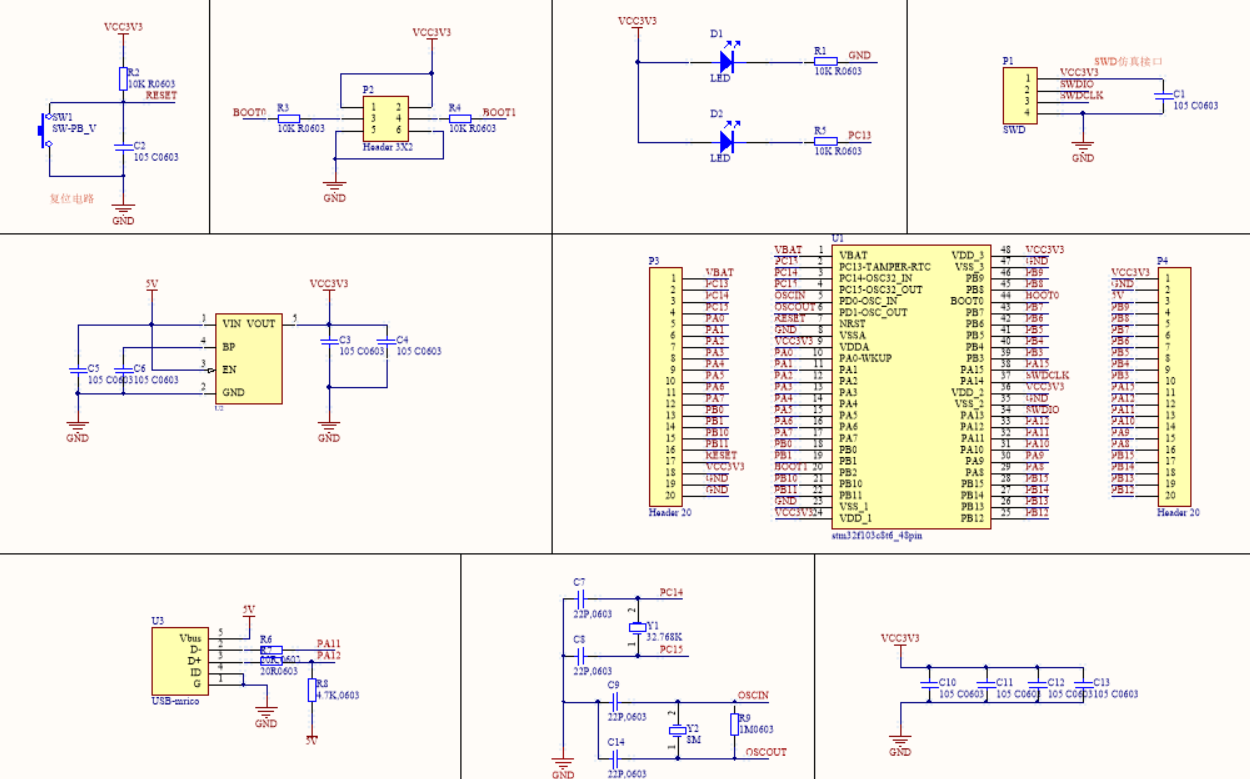Viewport: 1250px width, 779px height.
Task: Click the stm32f103c8t6_48pin part label
Action: click(877, 536)
